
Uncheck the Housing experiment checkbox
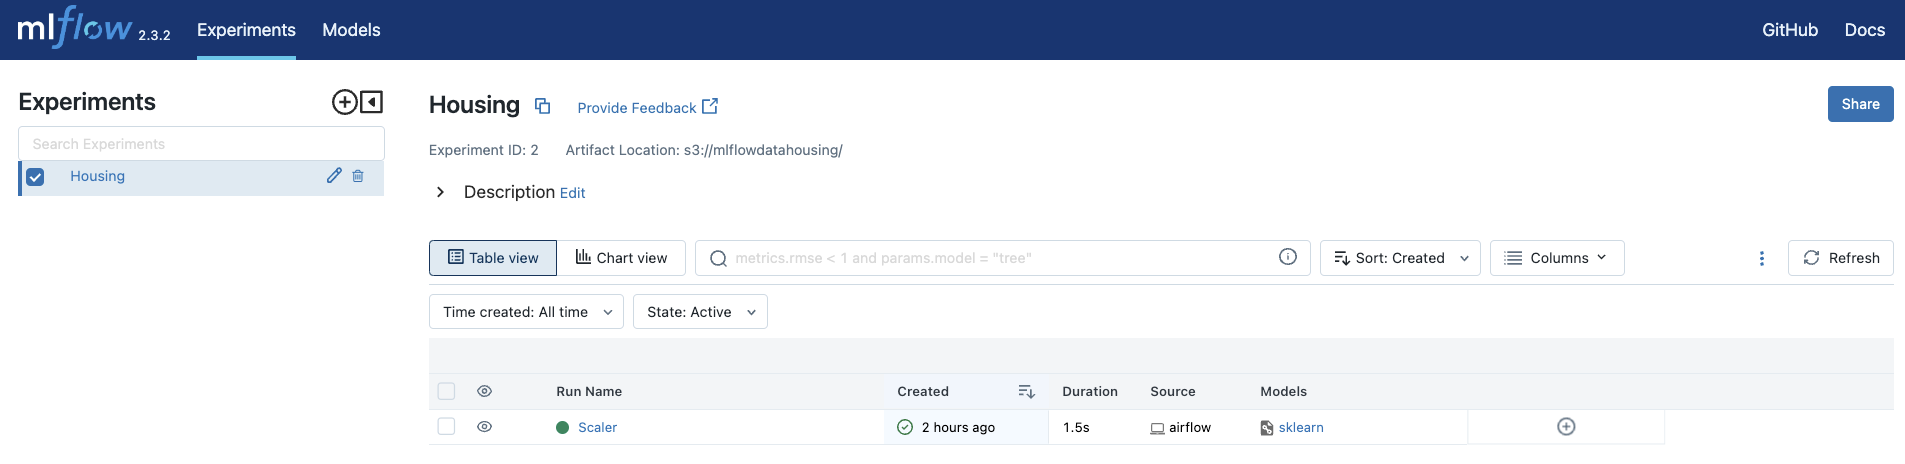[x=36, y=177]
